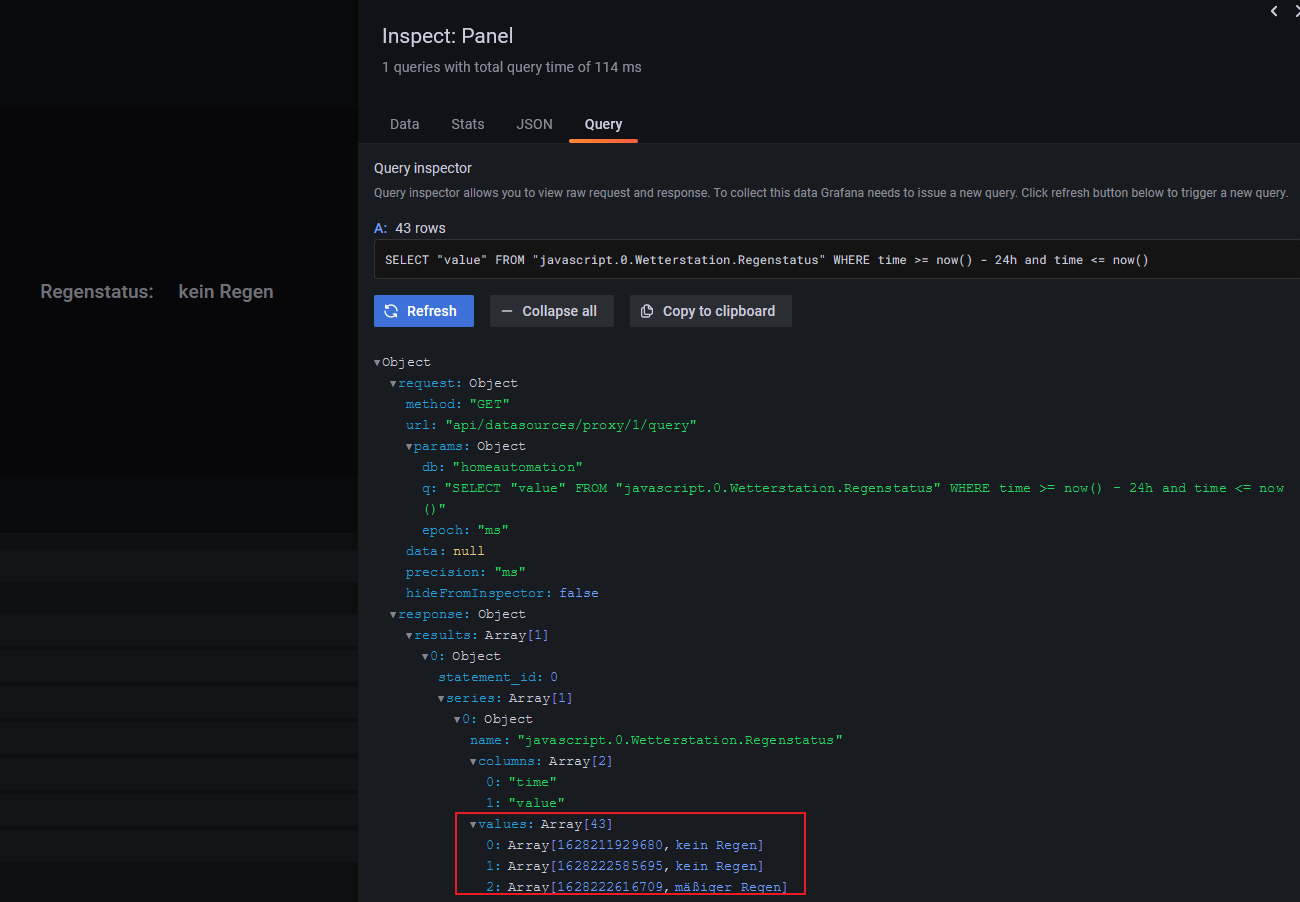
Task: Click the data: null line
Action: 445,551
